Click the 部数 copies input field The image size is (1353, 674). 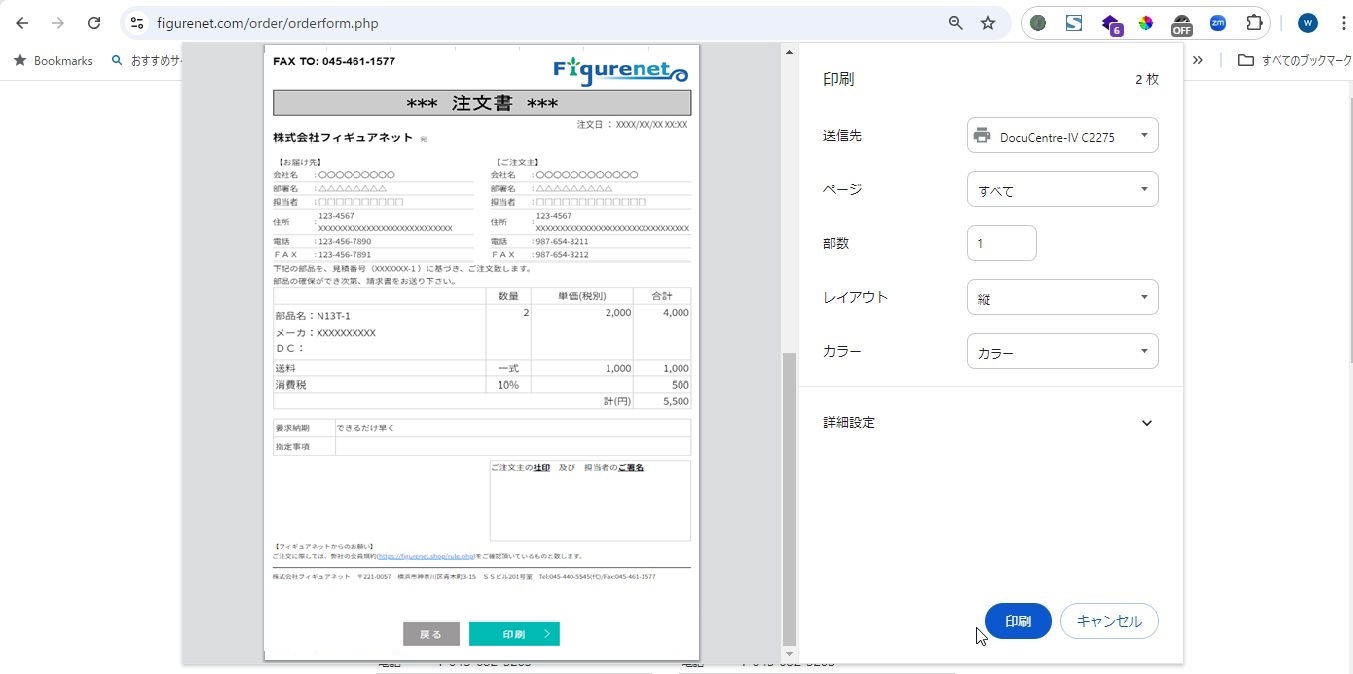tap(1001, 243)
